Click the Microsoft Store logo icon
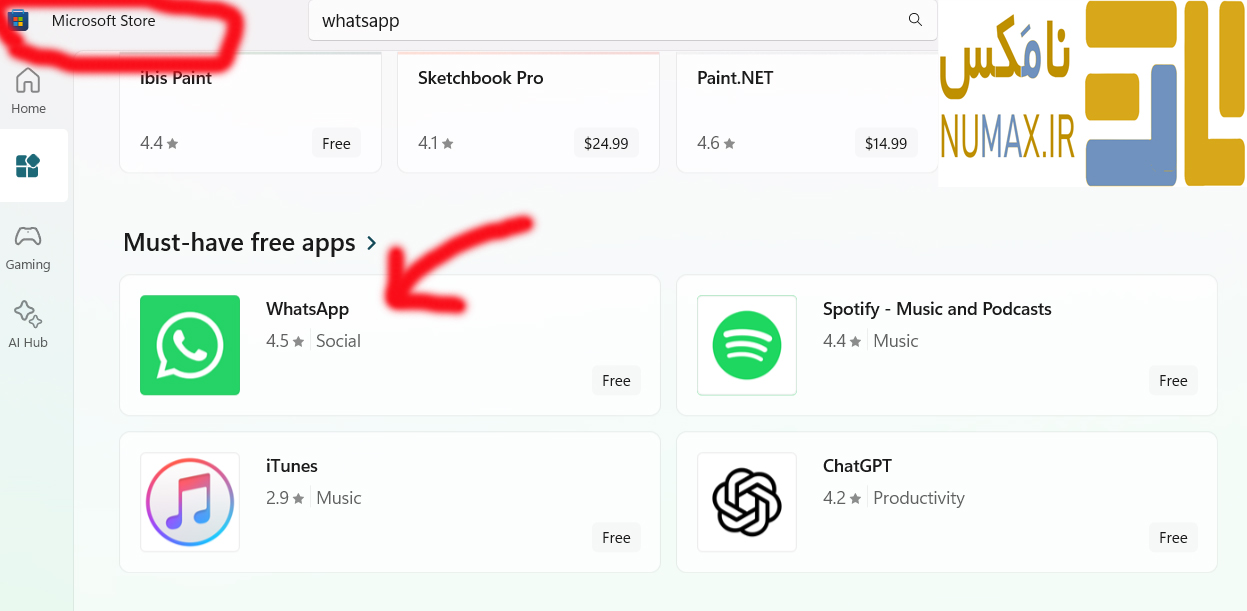This screenshot has width=1247, height=611. click(x=18, y=20)
